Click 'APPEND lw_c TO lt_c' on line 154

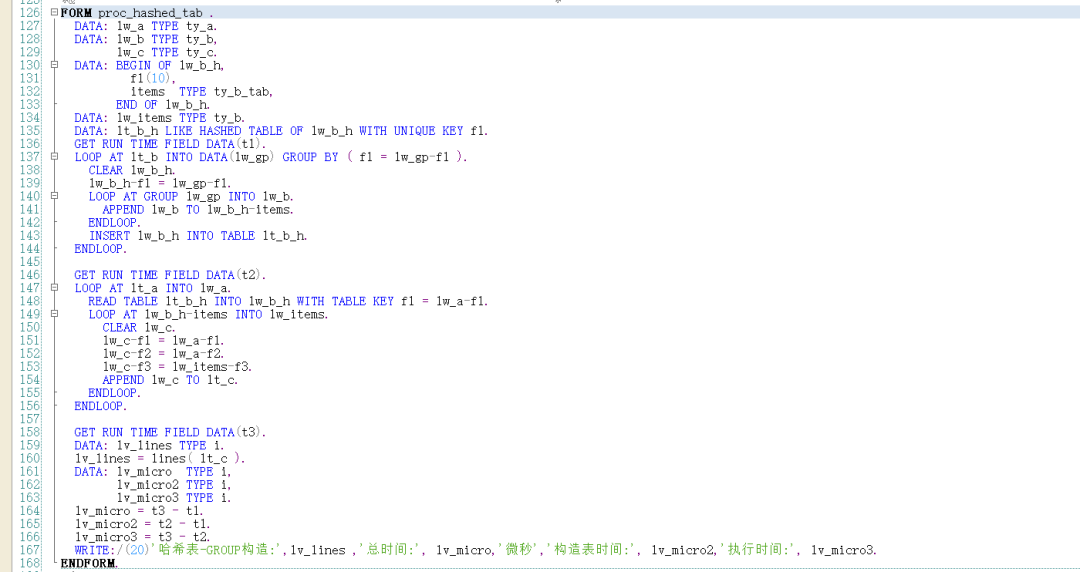(169, 379)
